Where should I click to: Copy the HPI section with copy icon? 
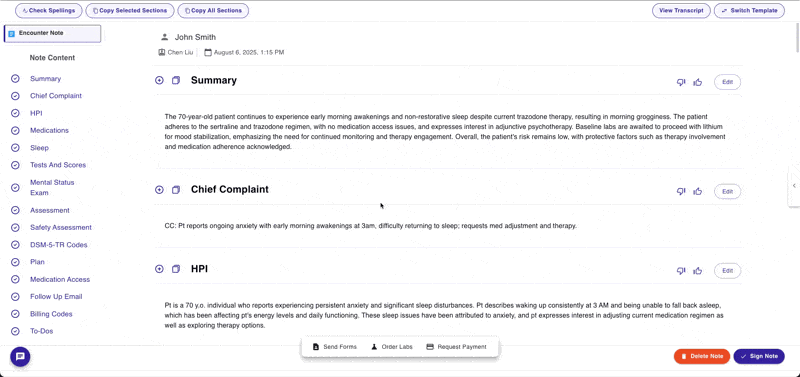(176, 269)
